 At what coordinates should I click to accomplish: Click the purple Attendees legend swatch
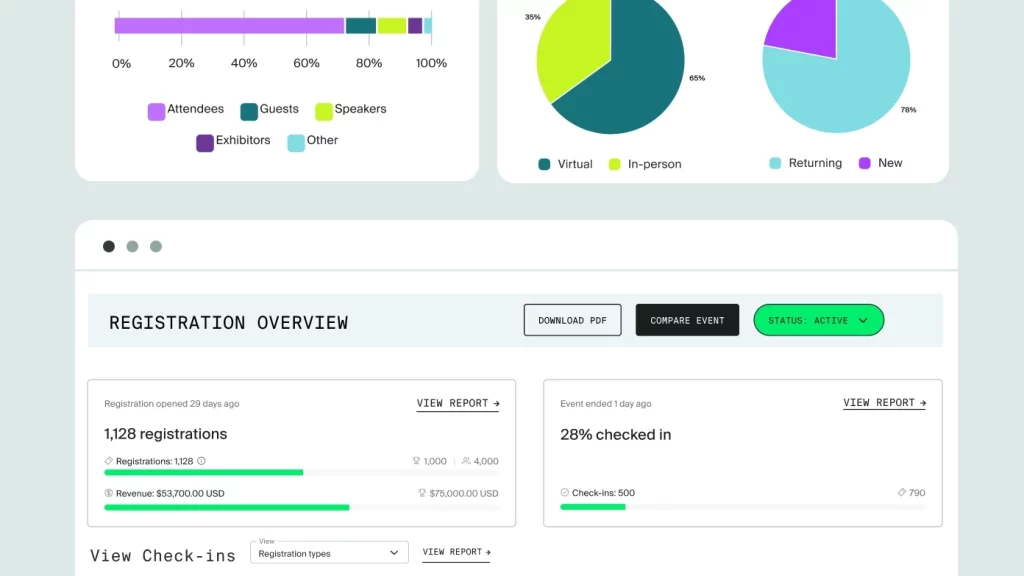(156, 112)
